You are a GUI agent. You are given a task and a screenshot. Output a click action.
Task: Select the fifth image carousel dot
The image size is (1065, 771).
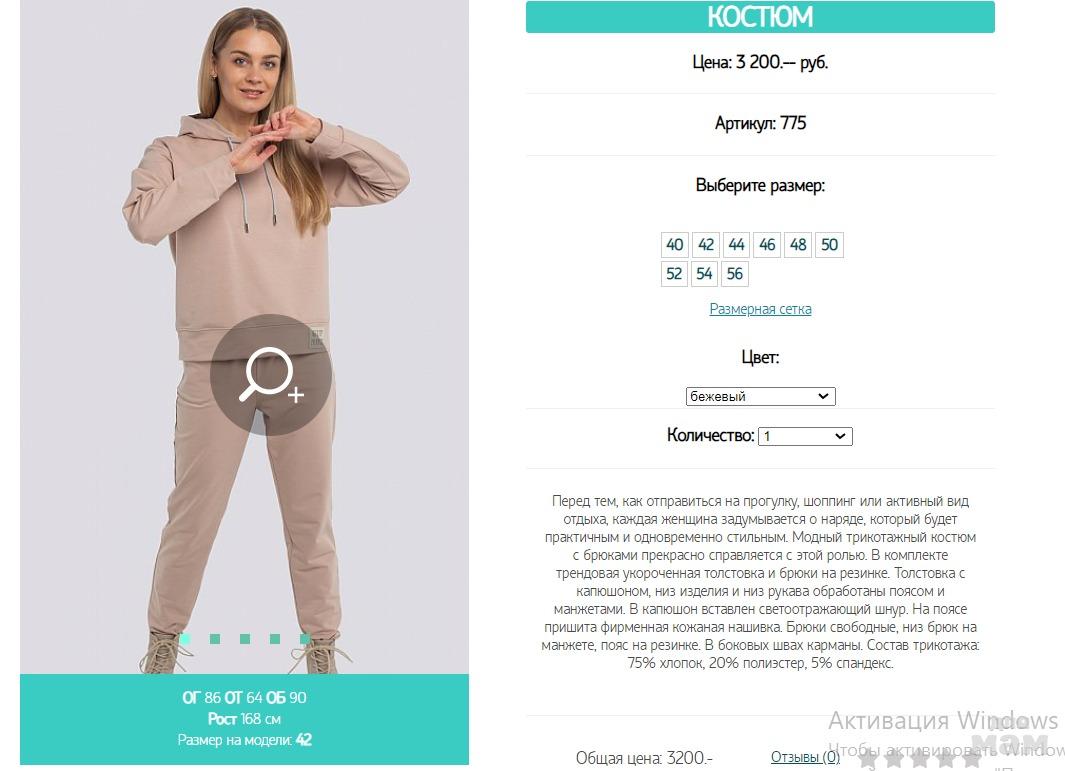tap(305, 639)
